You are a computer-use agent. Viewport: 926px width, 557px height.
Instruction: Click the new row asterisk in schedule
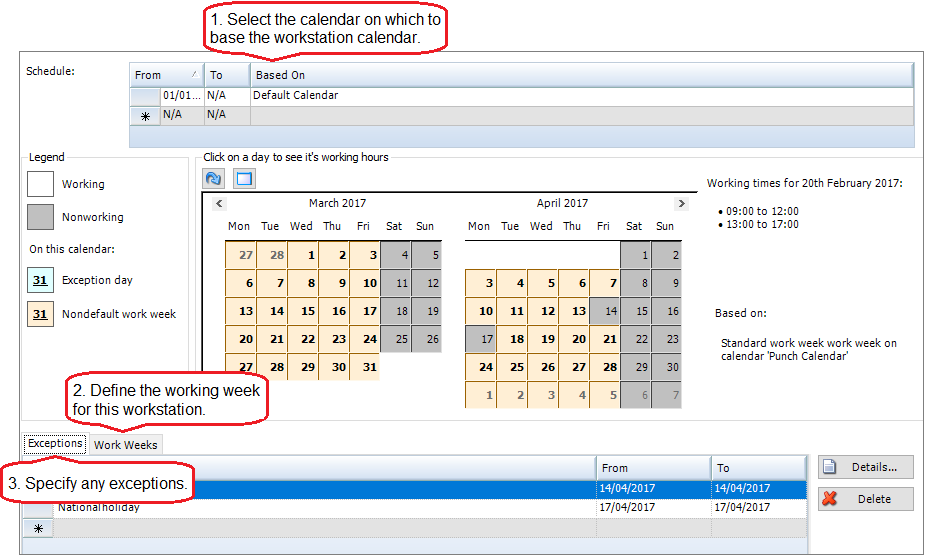145,116
